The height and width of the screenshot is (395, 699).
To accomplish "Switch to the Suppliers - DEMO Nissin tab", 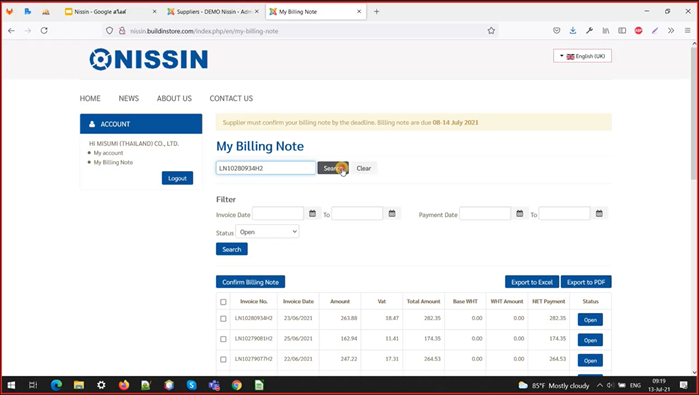I will (x=214, y=12).
